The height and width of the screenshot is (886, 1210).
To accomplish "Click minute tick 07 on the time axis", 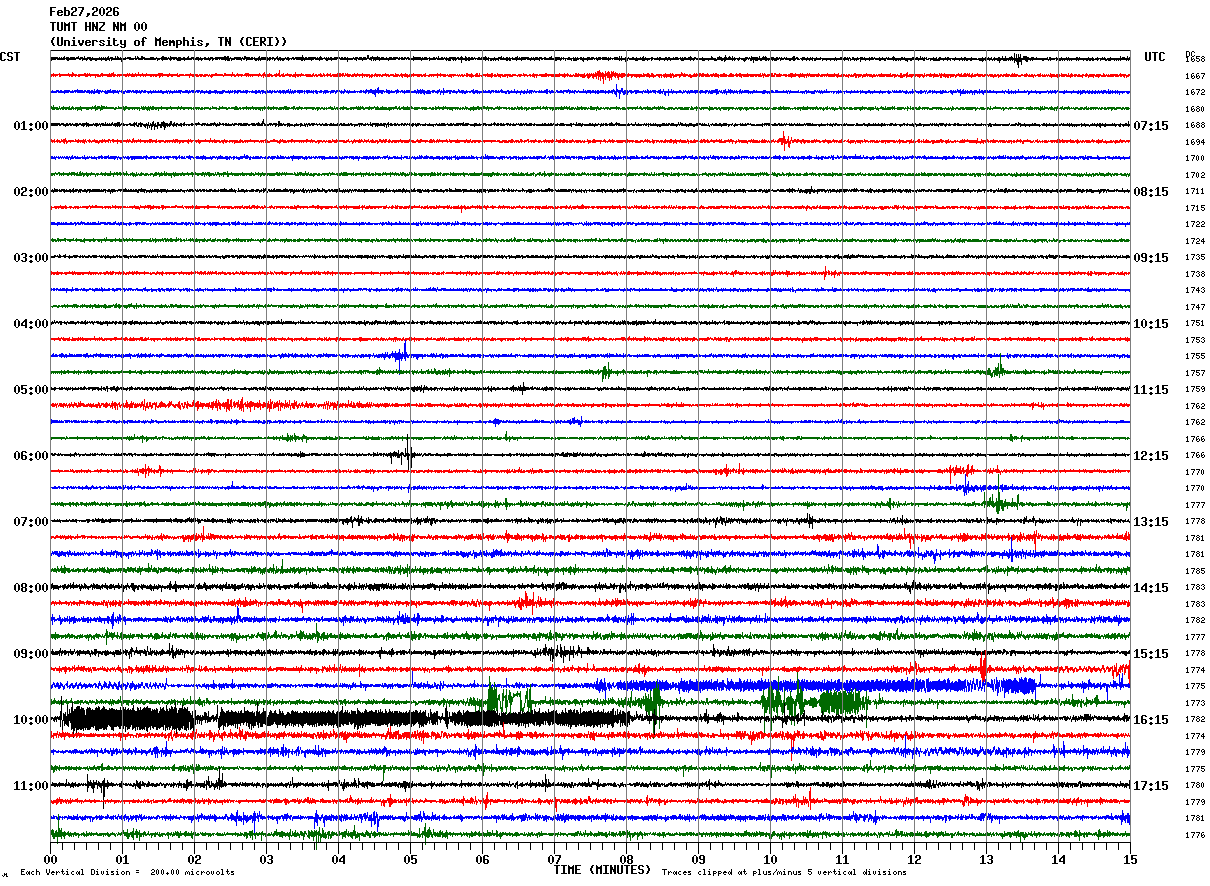I will pos(554,859).
